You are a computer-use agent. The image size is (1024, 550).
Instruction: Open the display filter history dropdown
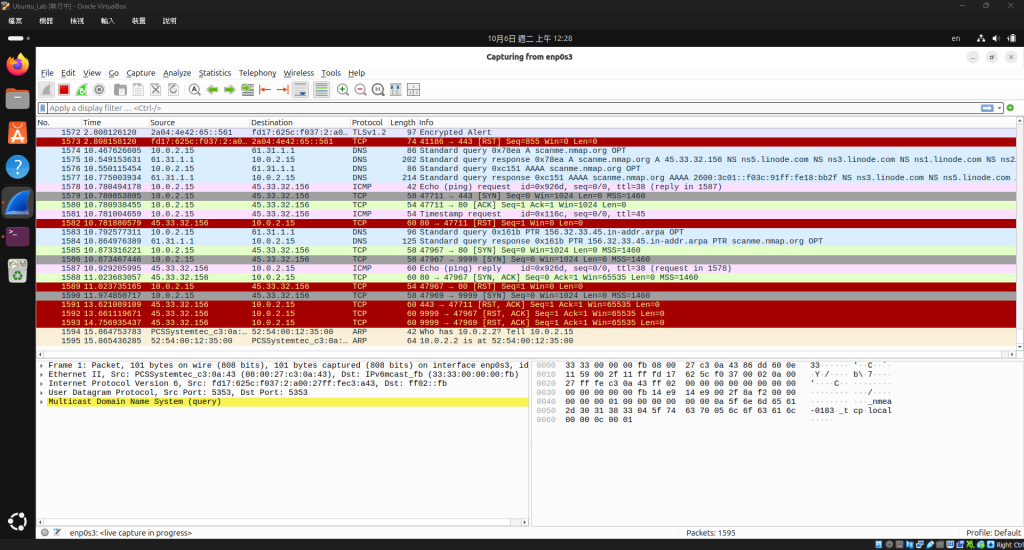click(999, 108)
